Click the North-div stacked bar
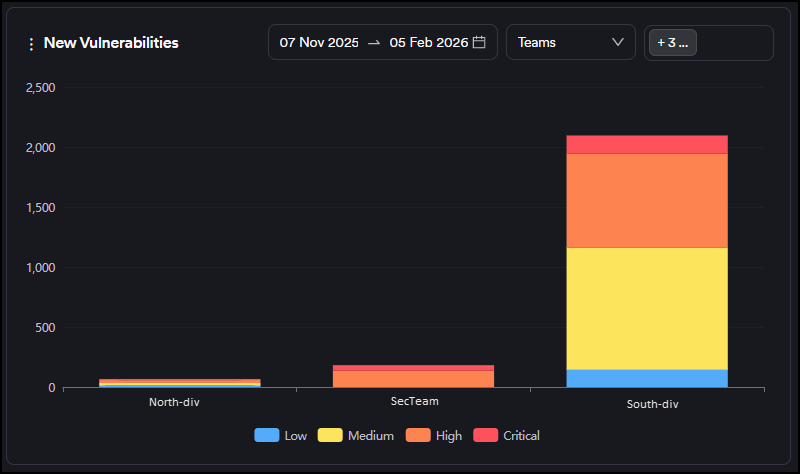The height and width of the screenshot is (474, 800). coord(180,383)
